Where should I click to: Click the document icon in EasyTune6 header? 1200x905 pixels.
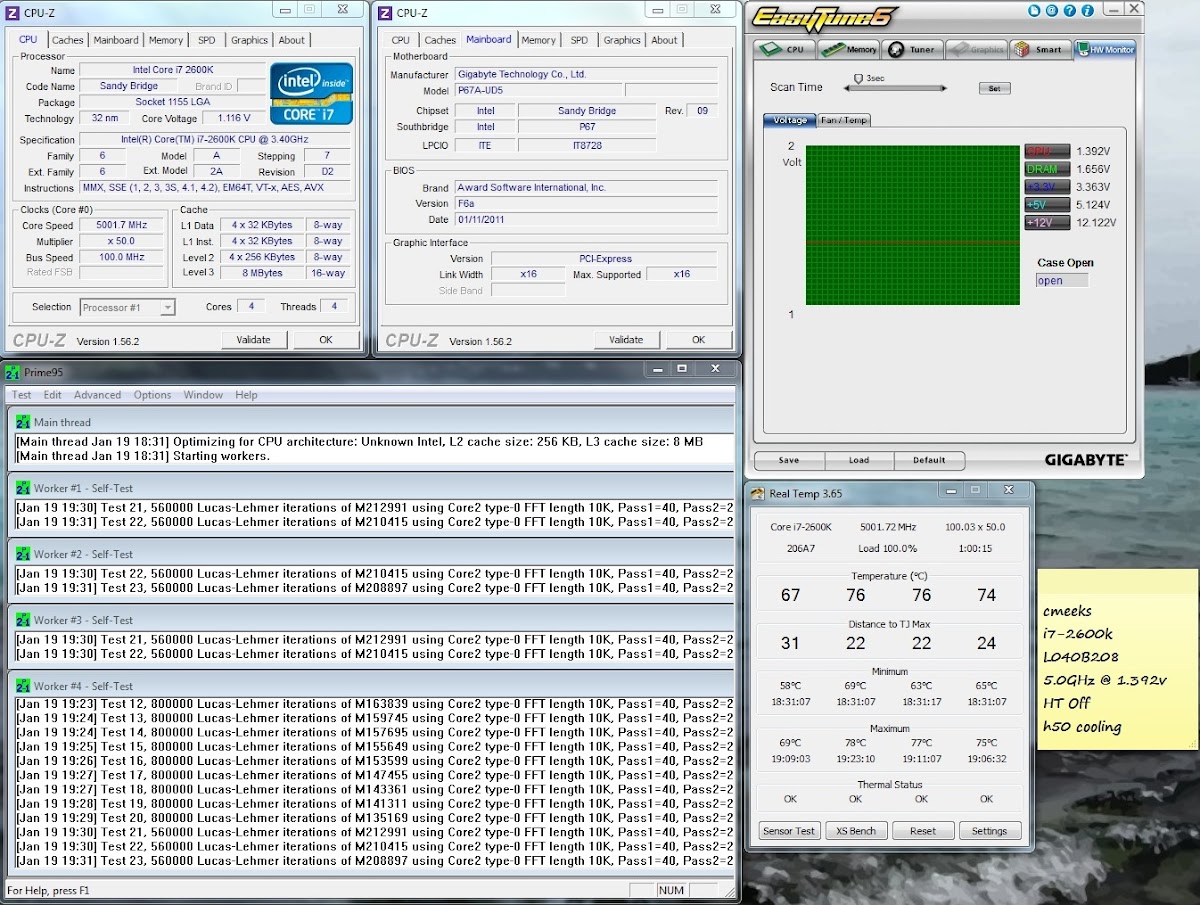(x=1036, y=10)
